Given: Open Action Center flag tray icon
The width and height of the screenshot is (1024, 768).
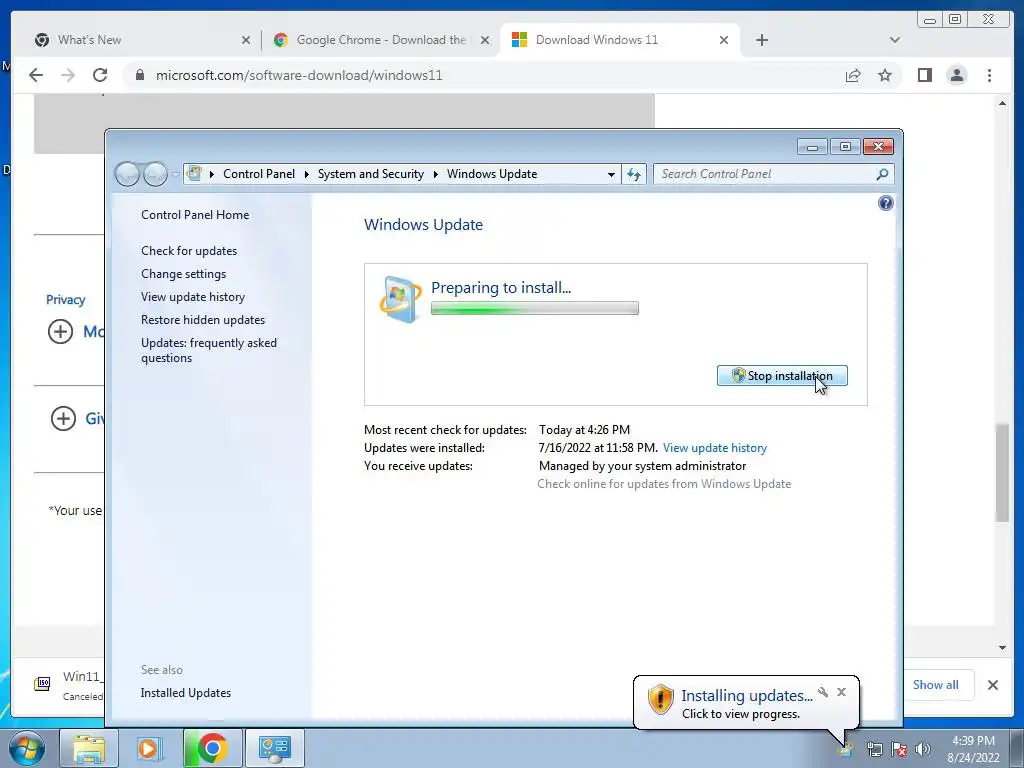Looking at the screenshot, I should [x=899, y=749].
